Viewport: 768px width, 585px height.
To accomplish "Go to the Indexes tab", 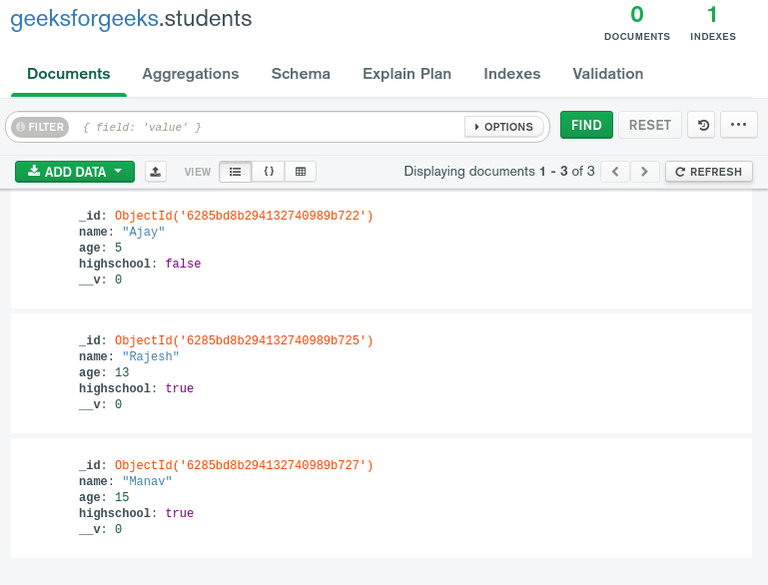I will pos(512,74).
